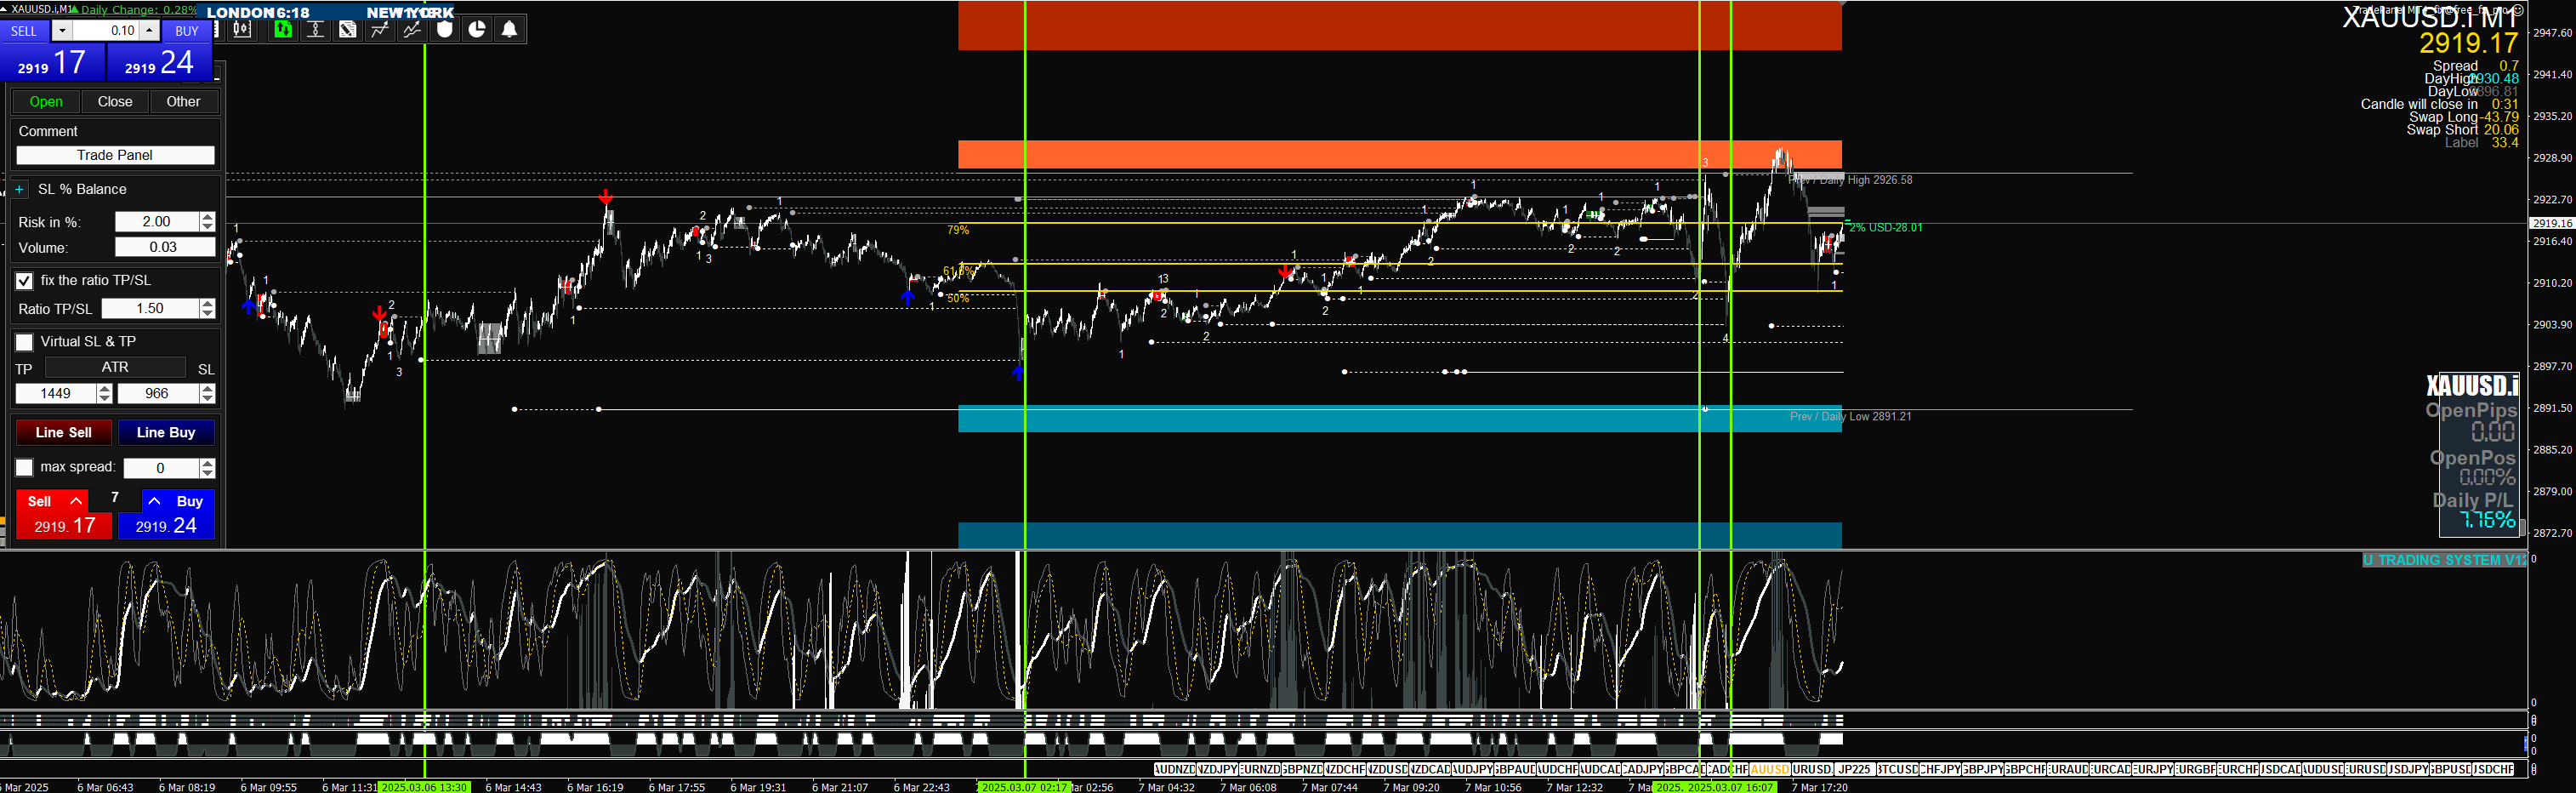Select the AUDJPY symbol tab
This screenshot has height=793, width=2576.
click(x=1472, y=770)
